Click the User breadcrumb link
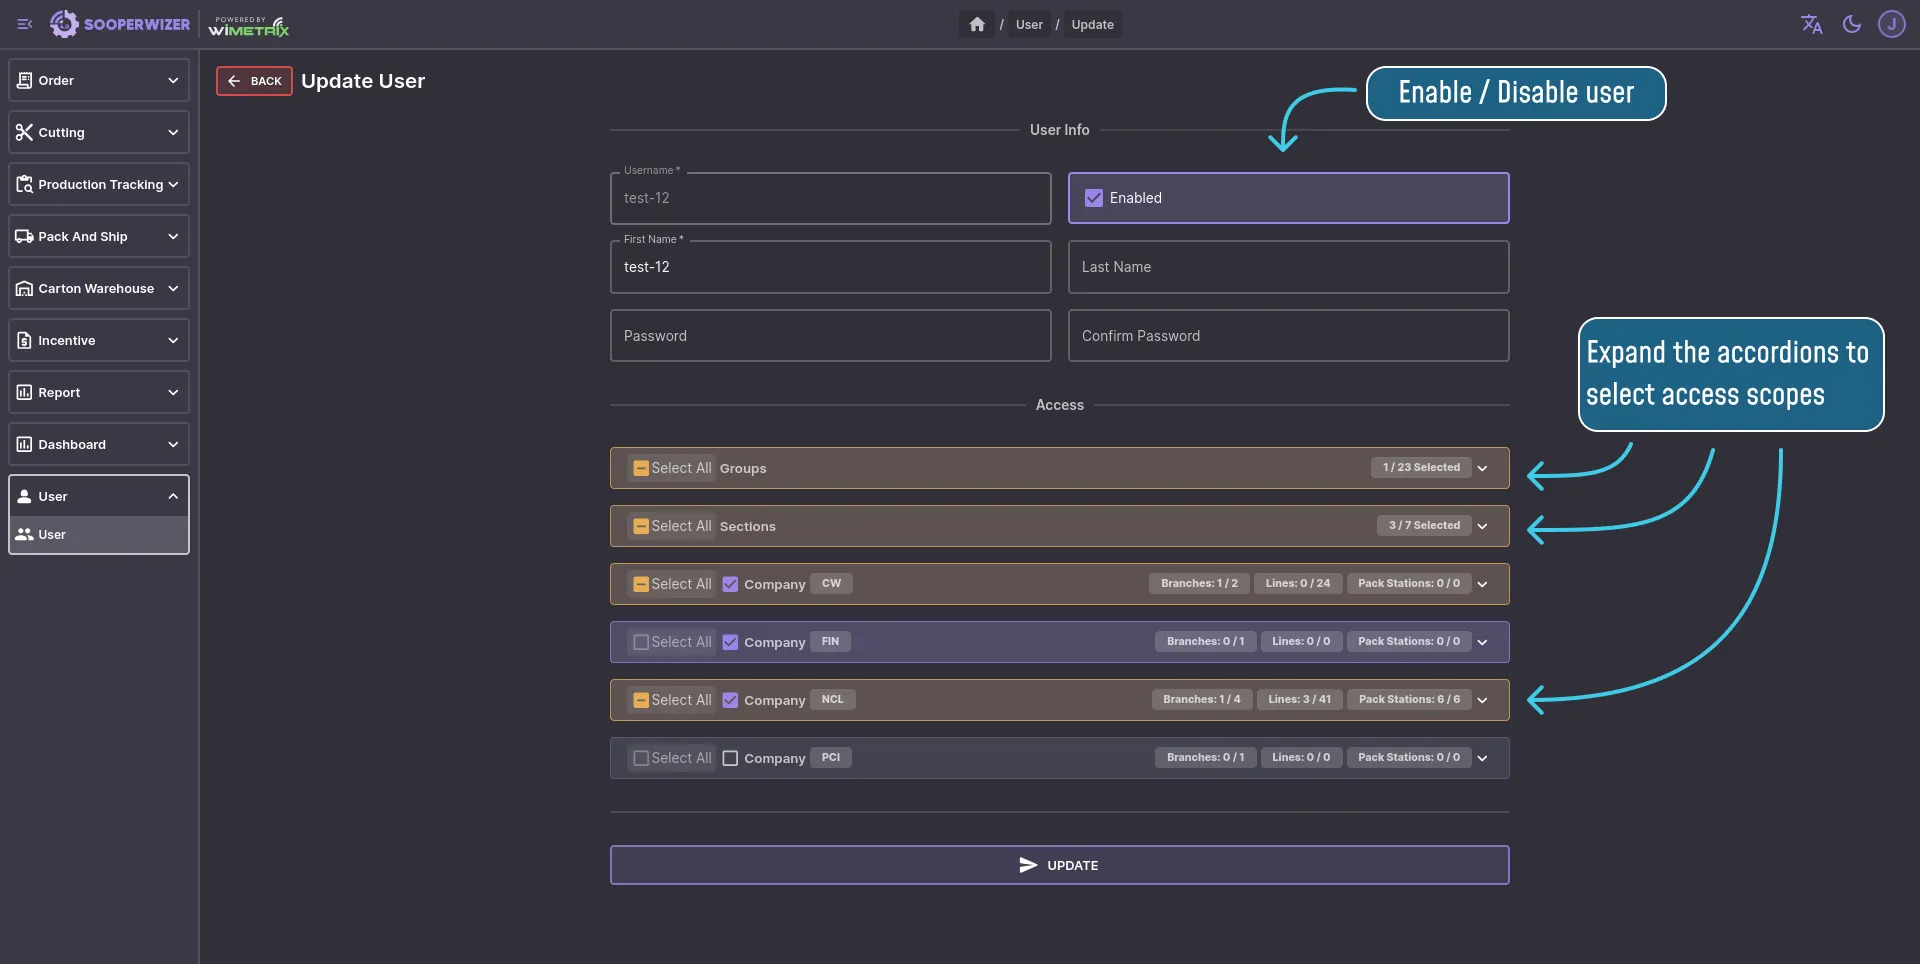This screenshot has width=1920, height=964. (1029, 24)
